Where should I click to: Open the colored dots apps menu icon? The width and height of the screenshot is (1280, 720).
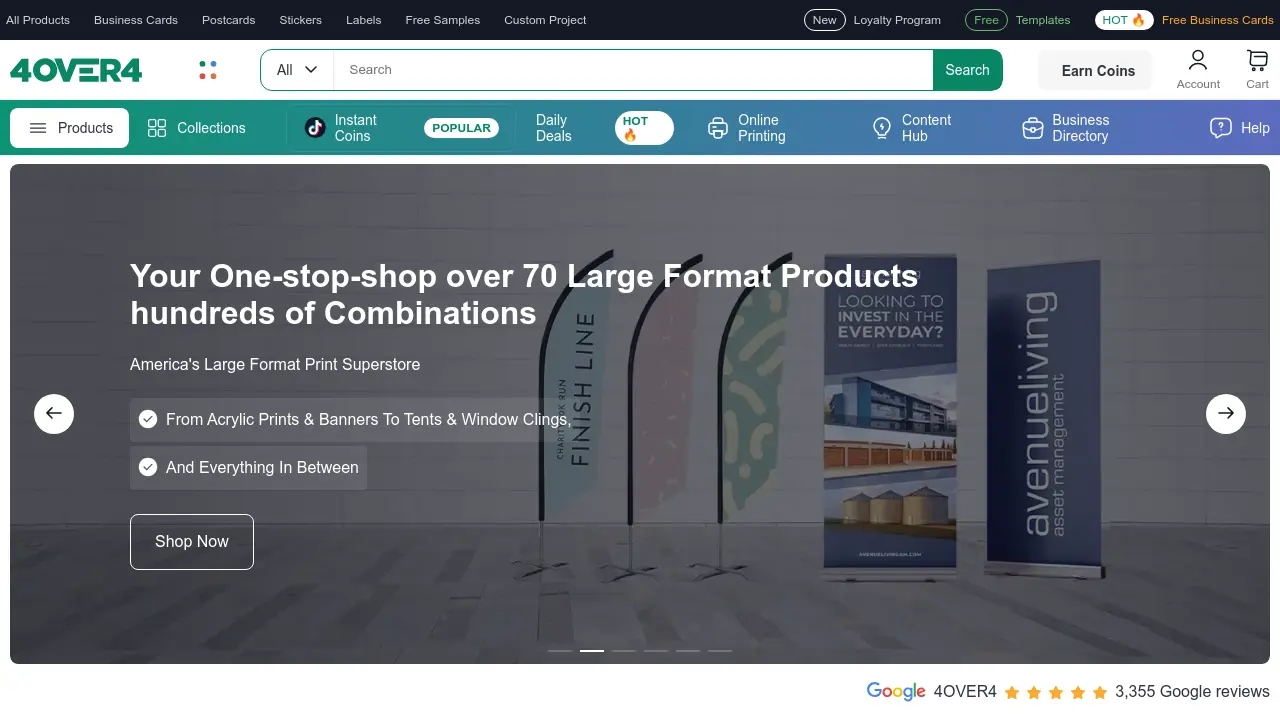click(x=208, y=70)
